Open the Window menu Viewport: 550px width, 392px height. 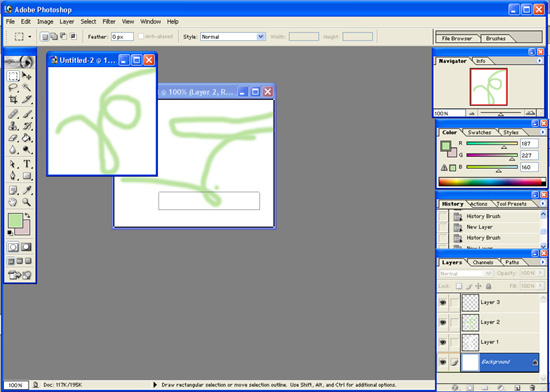coord(150,22)
